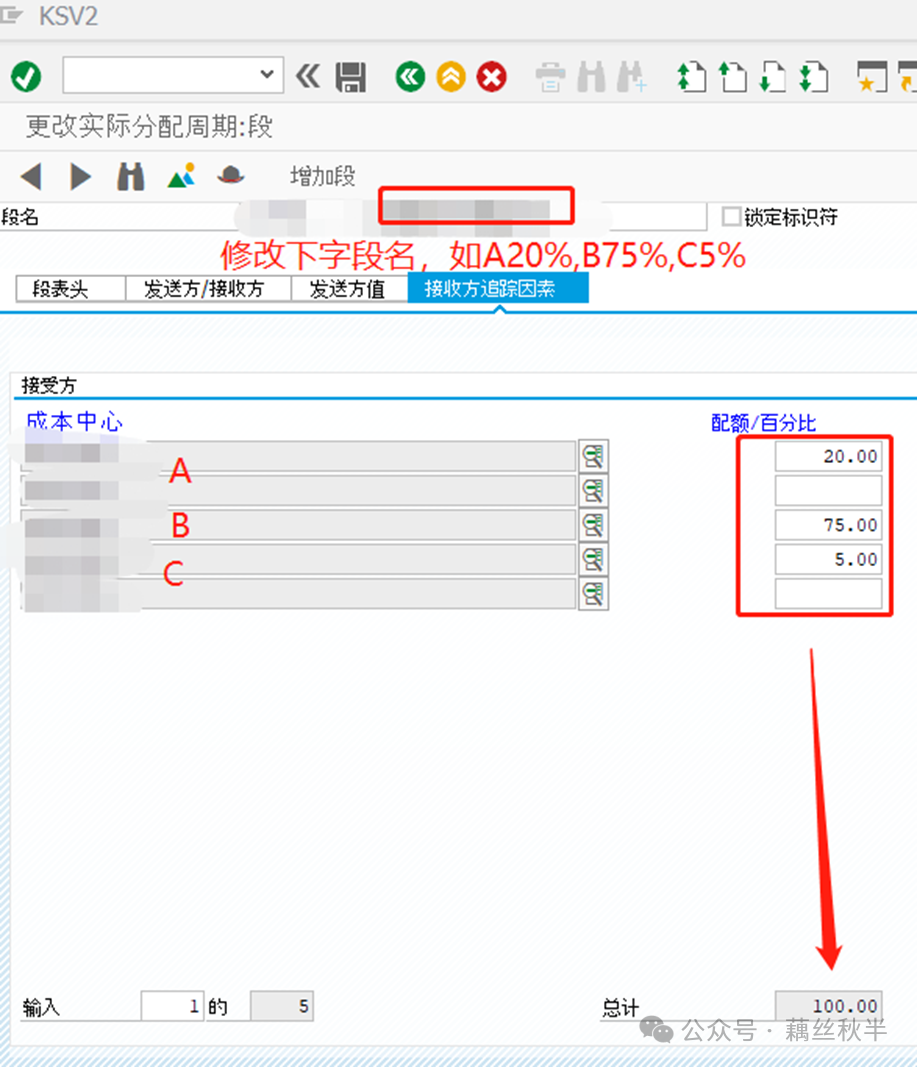This screenshot has width=917, height=1067.
Task: Open detail icon for cost center row B
Action: click(x=593, y=525)
